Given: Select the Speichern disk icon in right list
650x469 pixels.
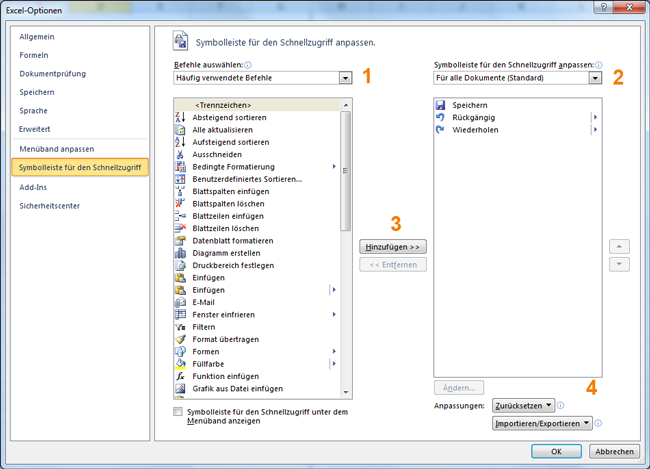Looking at the screenshot, I should pos(440,105).
